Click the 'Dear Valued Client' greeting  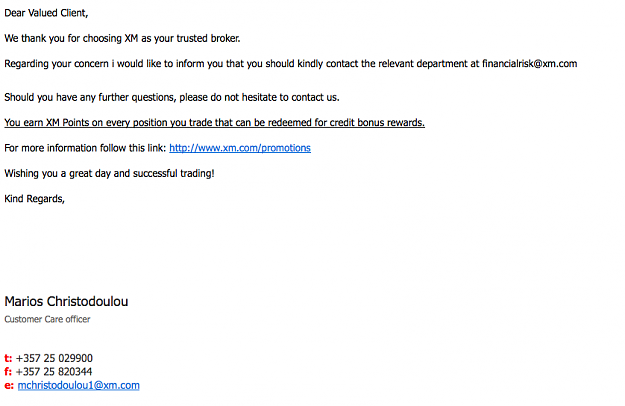(46, 13)
